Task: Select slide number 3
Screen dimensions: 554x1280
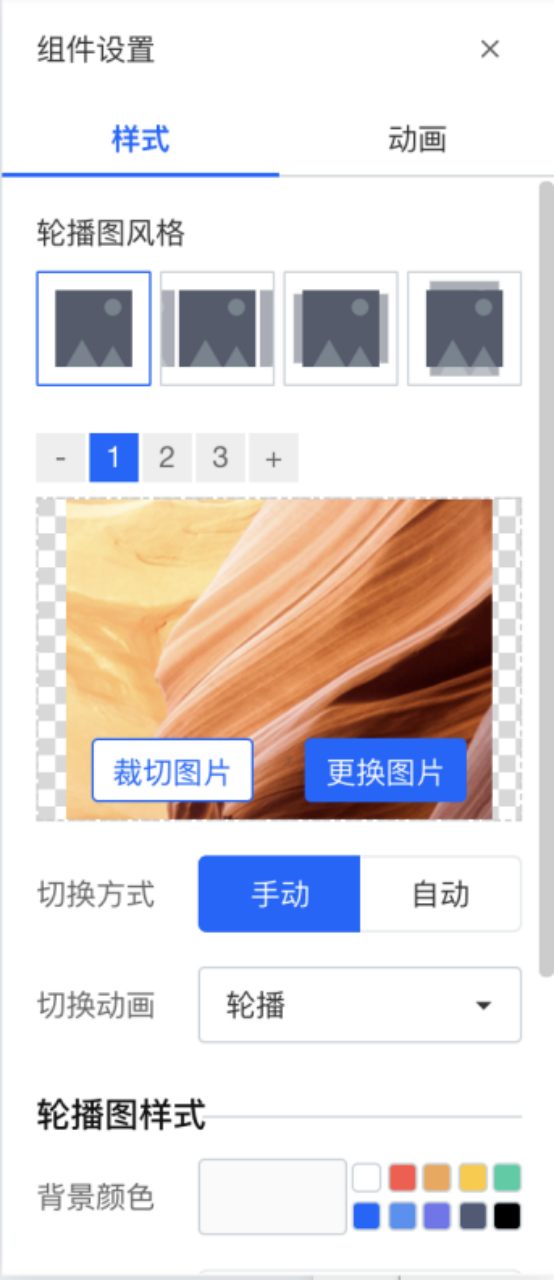Action: click(220, 458)
